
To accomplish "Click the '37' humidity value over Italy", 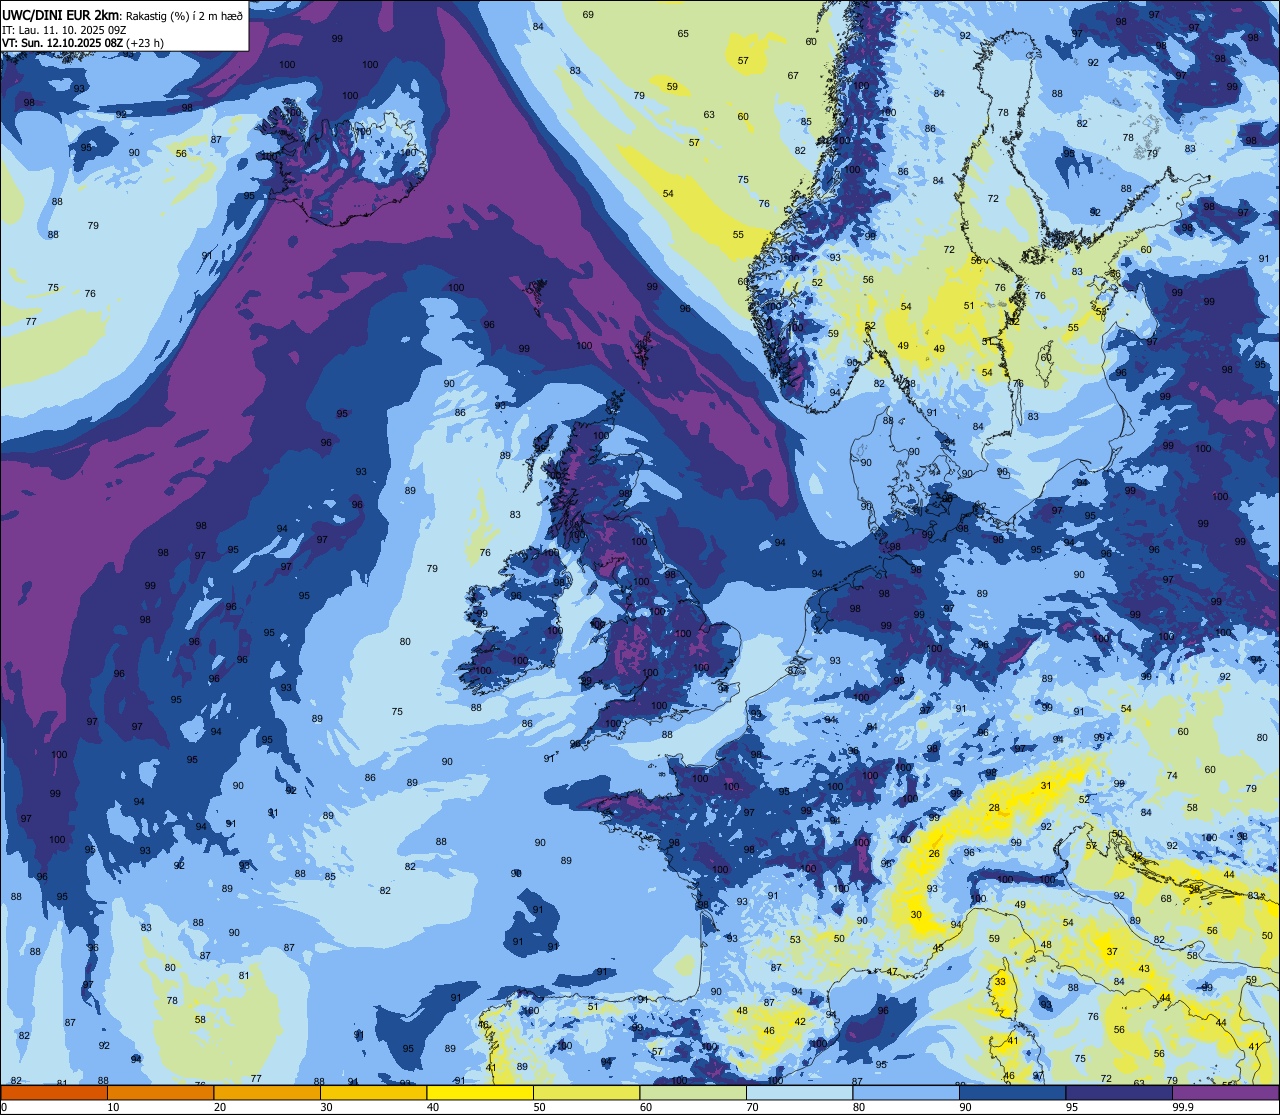I will [x=1112, y=951].
